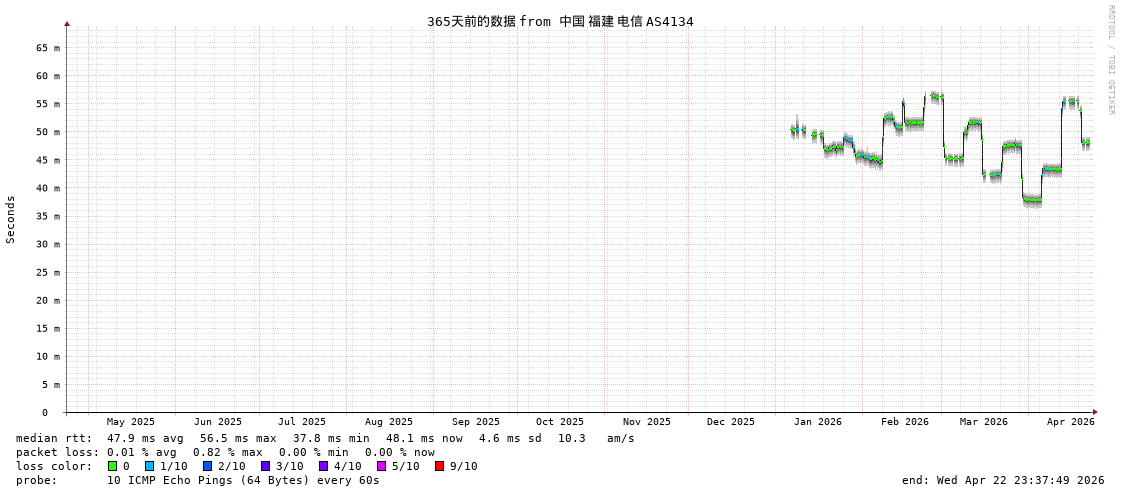
Task: Select the violet 4/10 loss swatch
Action: (323, 466)
